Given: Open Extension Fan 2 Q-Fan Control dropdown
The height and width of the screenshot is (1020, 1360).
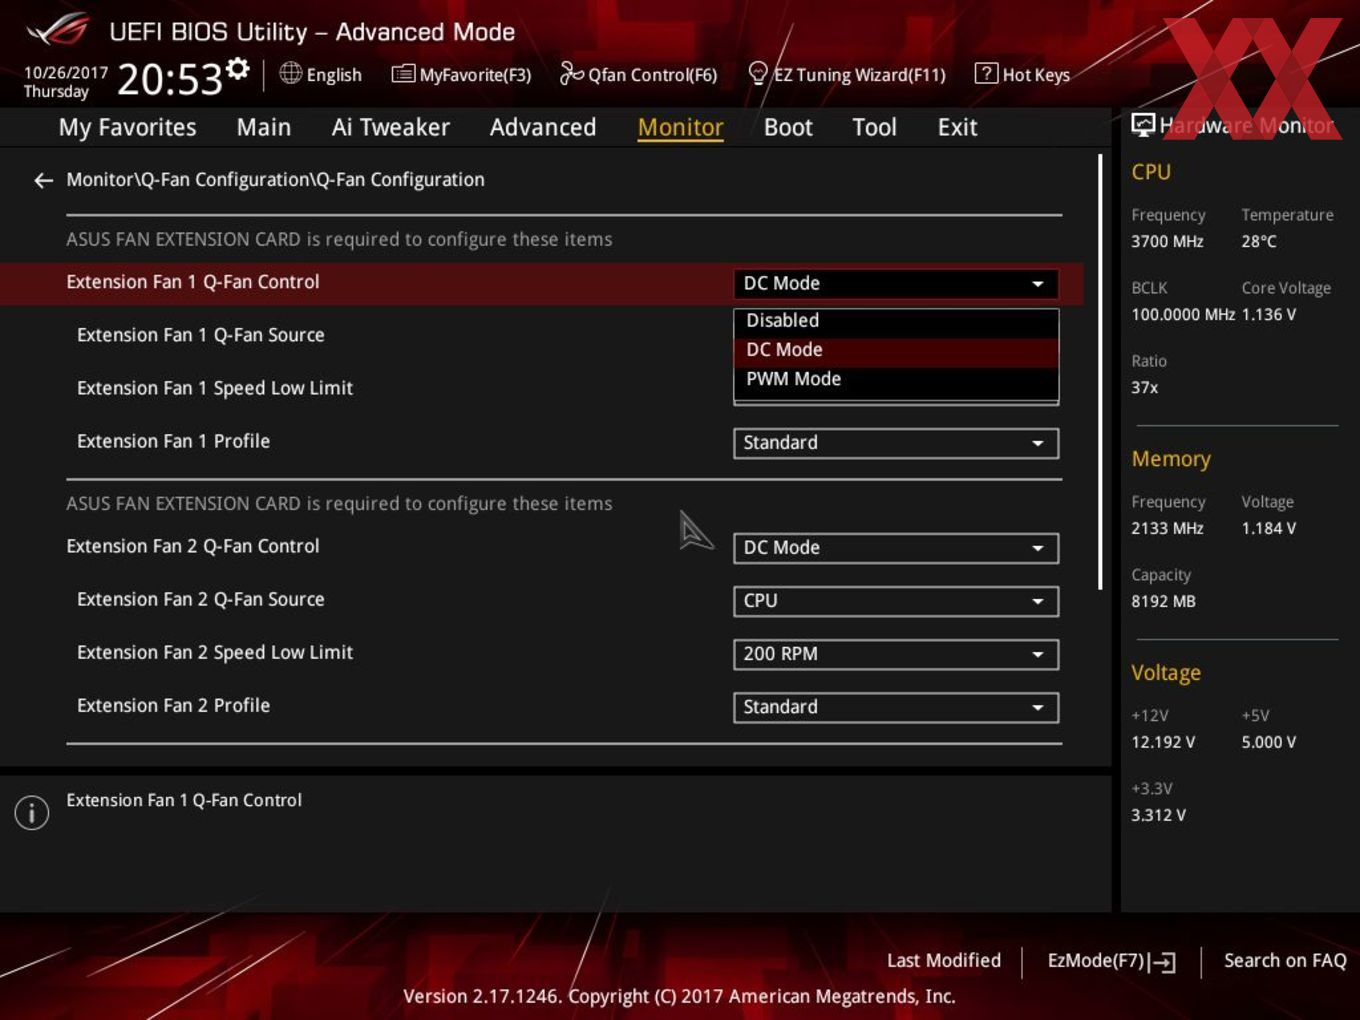Looking at the screenshot, I should 896,548.
